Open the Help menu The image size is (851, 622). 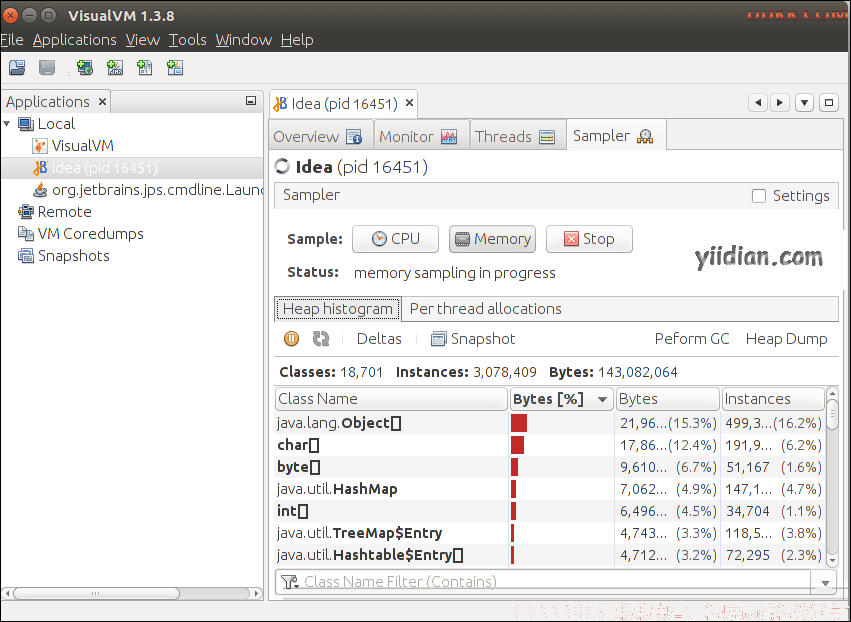(297, 40)
